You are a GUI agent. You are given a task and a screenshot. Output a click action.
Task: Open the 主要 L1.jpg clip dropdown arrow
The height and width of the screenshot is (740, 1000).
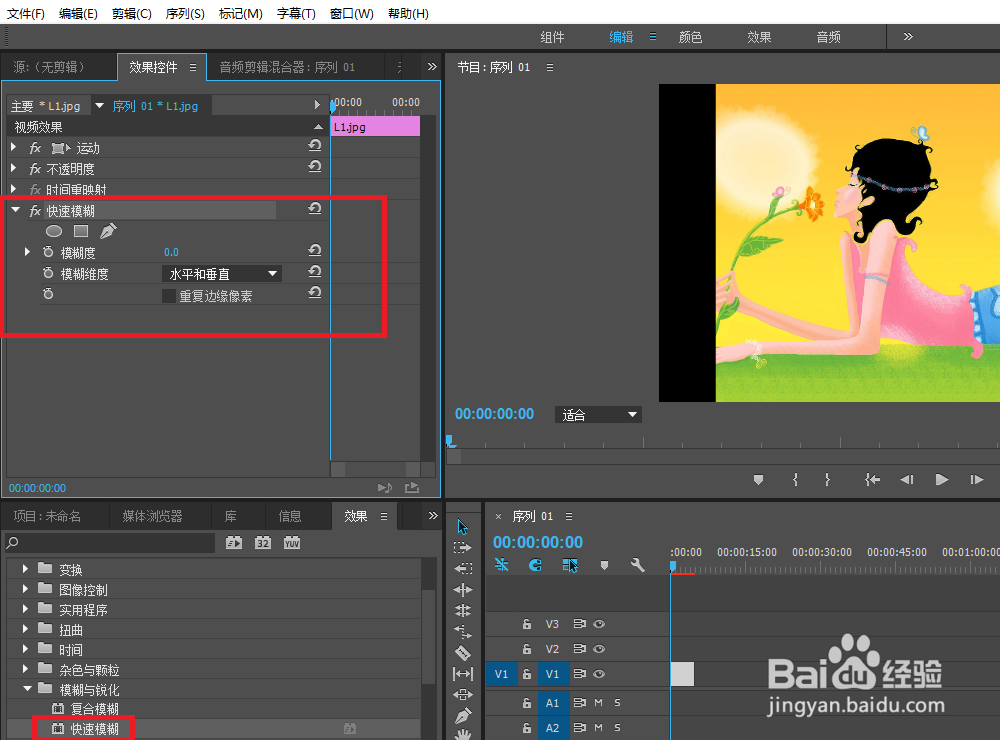point(99,105)
